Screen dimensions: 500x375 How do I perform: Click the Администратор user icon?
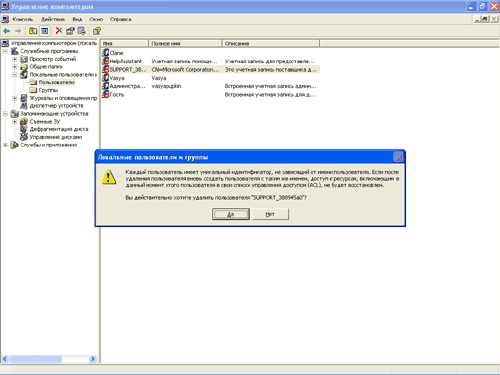pyautogui.click(x=106, y=86)
